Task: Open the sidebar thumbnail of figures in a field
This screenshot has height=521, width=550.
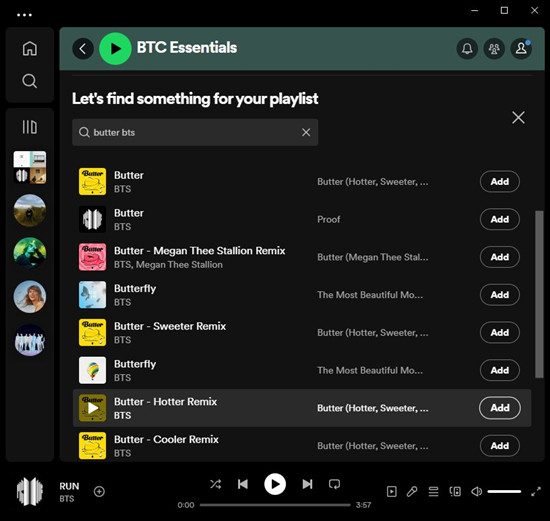Action: tap(29, 211)
